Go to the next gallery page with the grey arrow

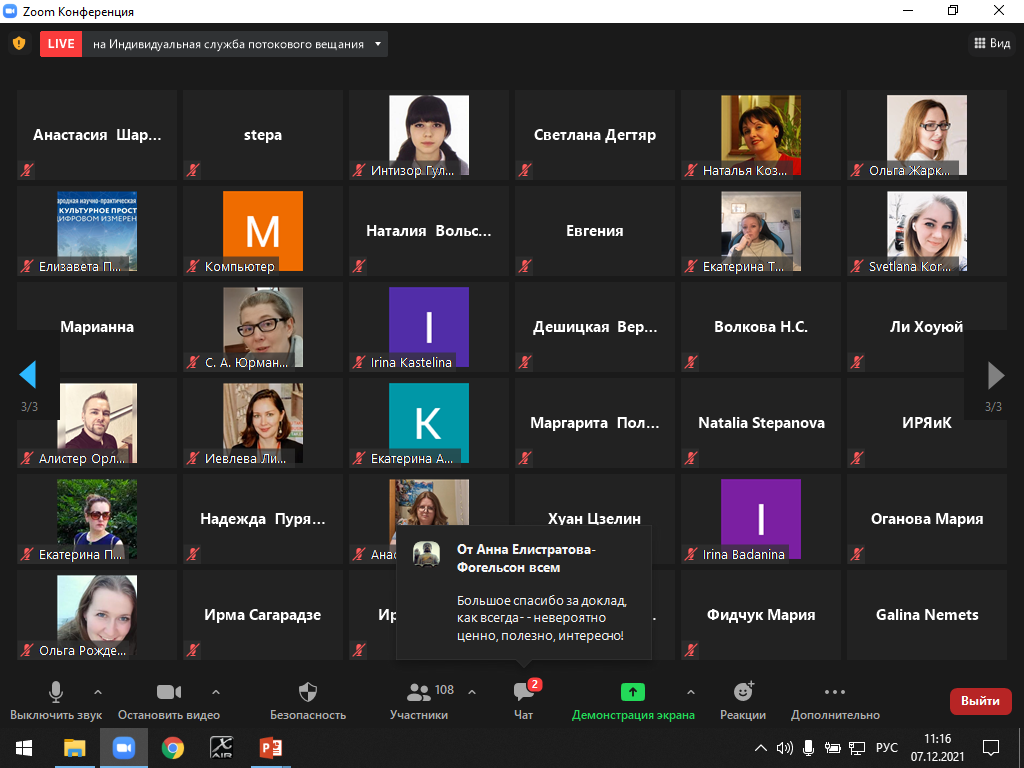pos(996,376)
